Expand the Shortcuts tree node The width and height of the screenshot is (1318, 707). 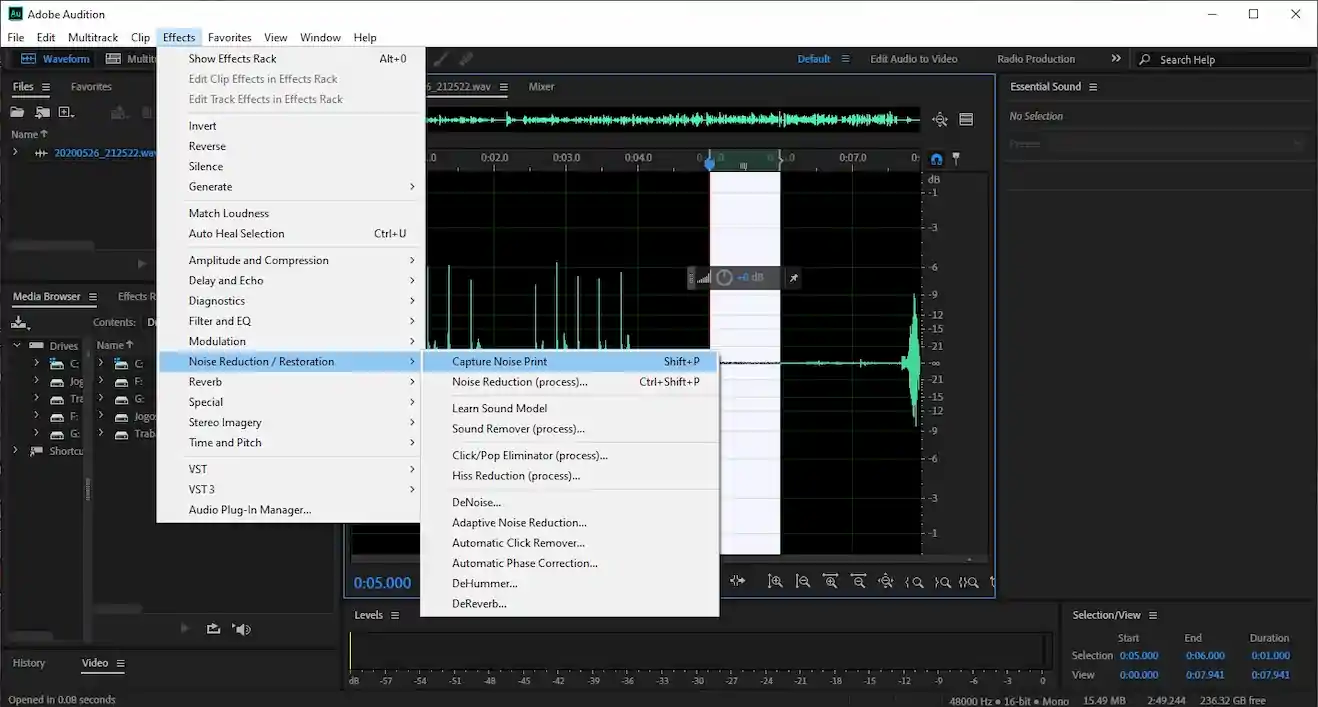pos(15,451)
